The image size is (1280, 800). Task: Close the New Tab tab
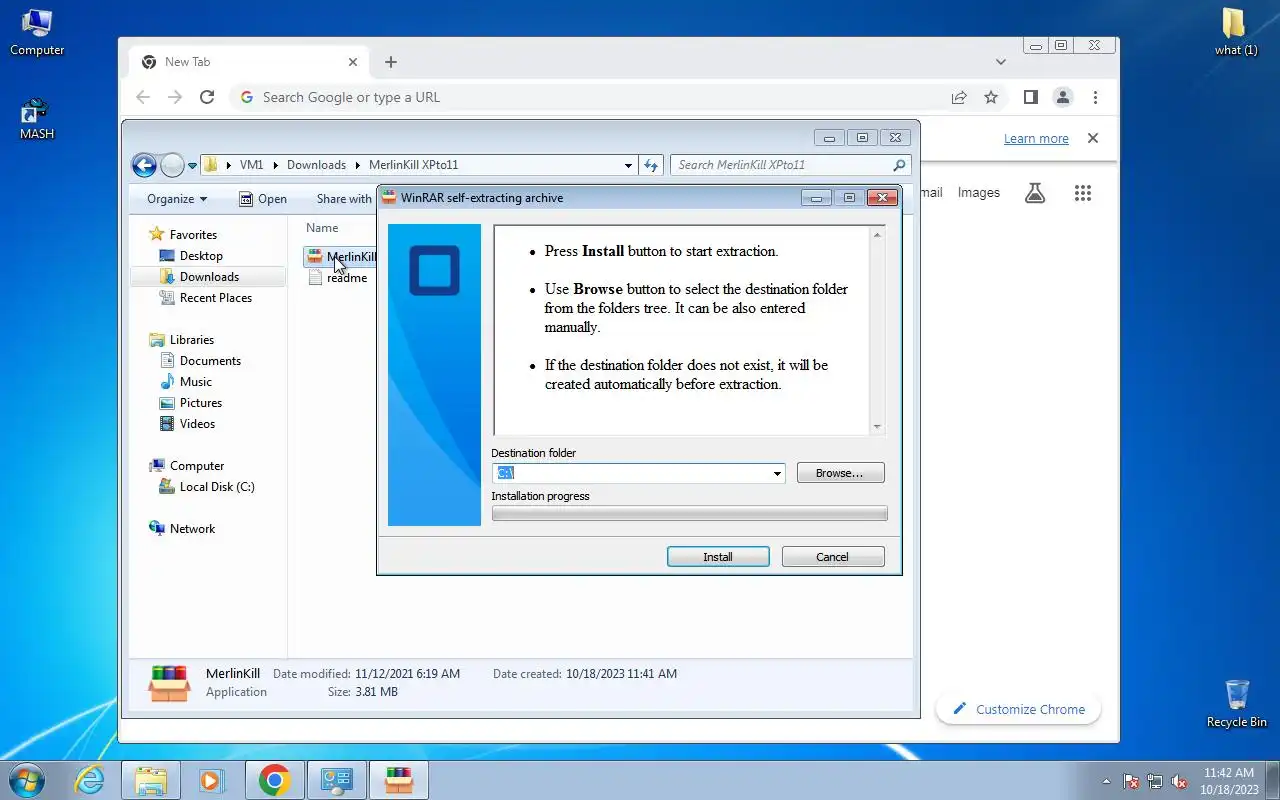pos(353,62)
